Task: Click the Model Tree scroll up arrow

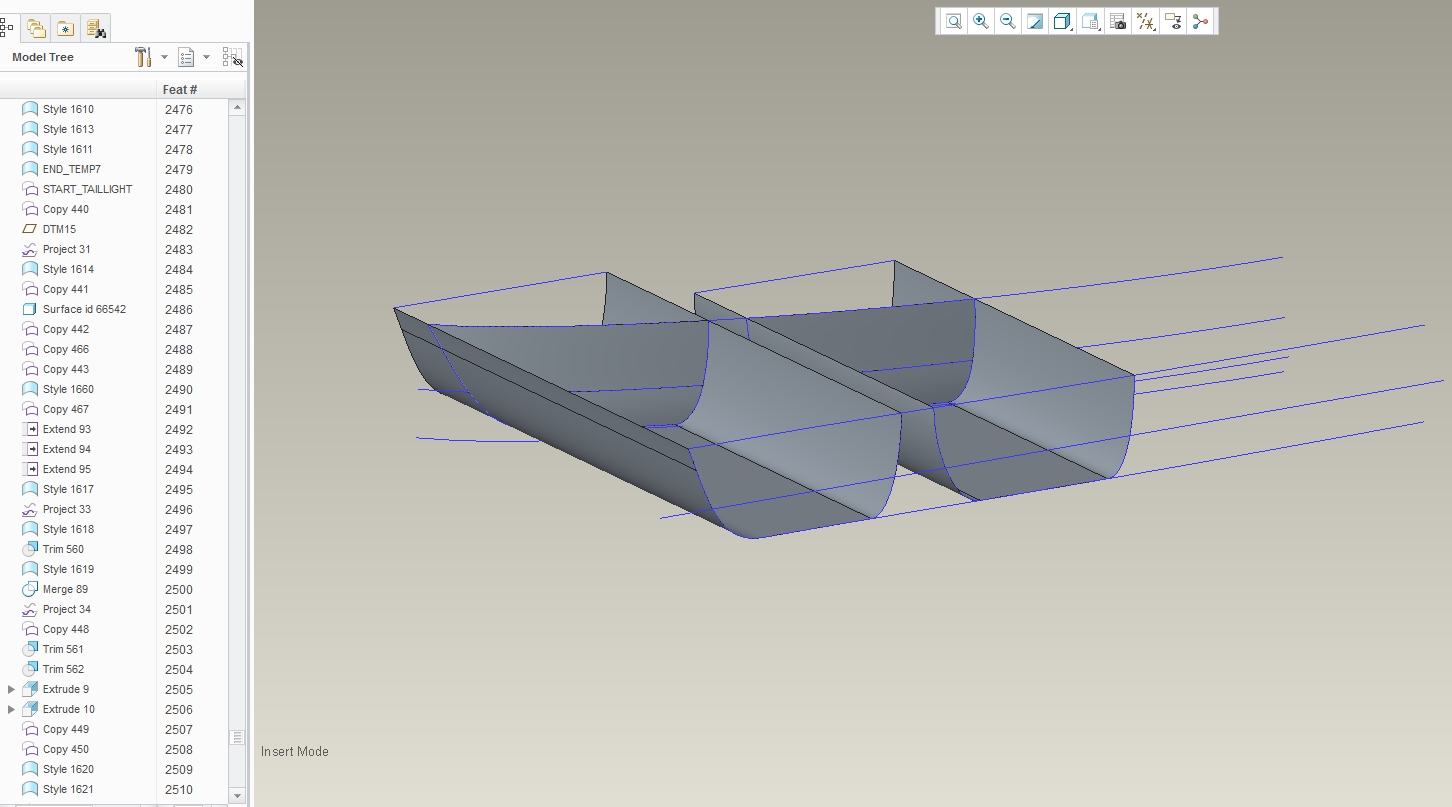Action: (237, 107)
